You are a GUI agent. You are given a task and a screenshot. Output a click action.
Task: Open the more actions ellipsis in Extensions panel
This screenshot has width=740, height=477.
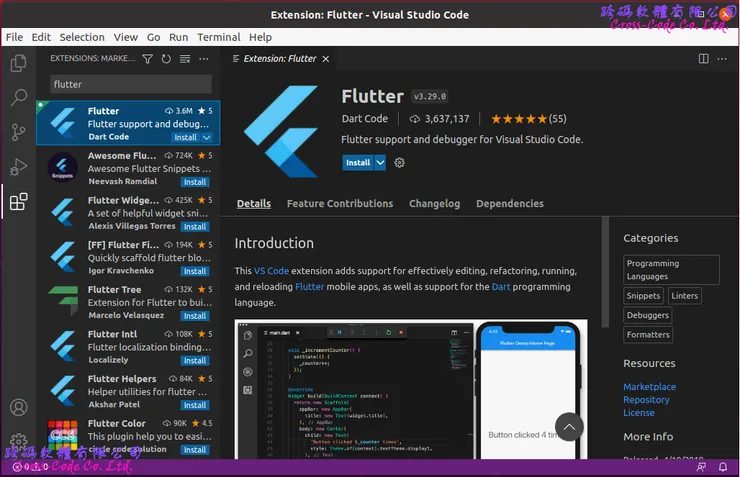(x=203, y=60)
